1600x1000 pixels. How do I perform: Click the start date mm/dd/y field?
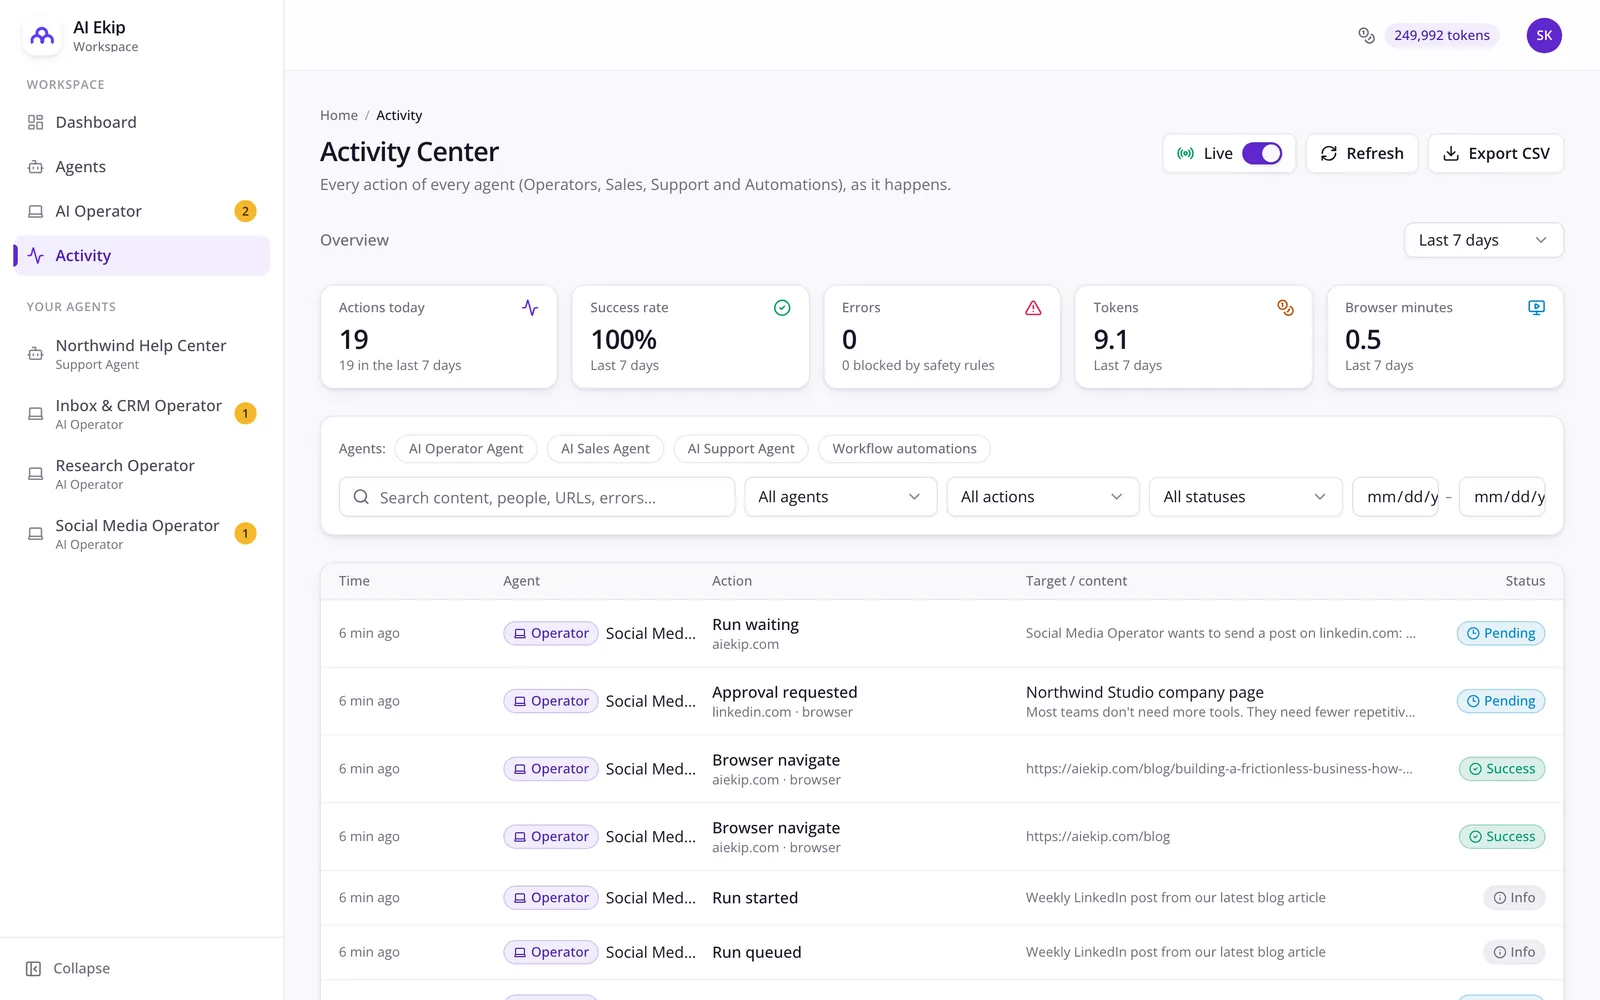click(1396, 497)
